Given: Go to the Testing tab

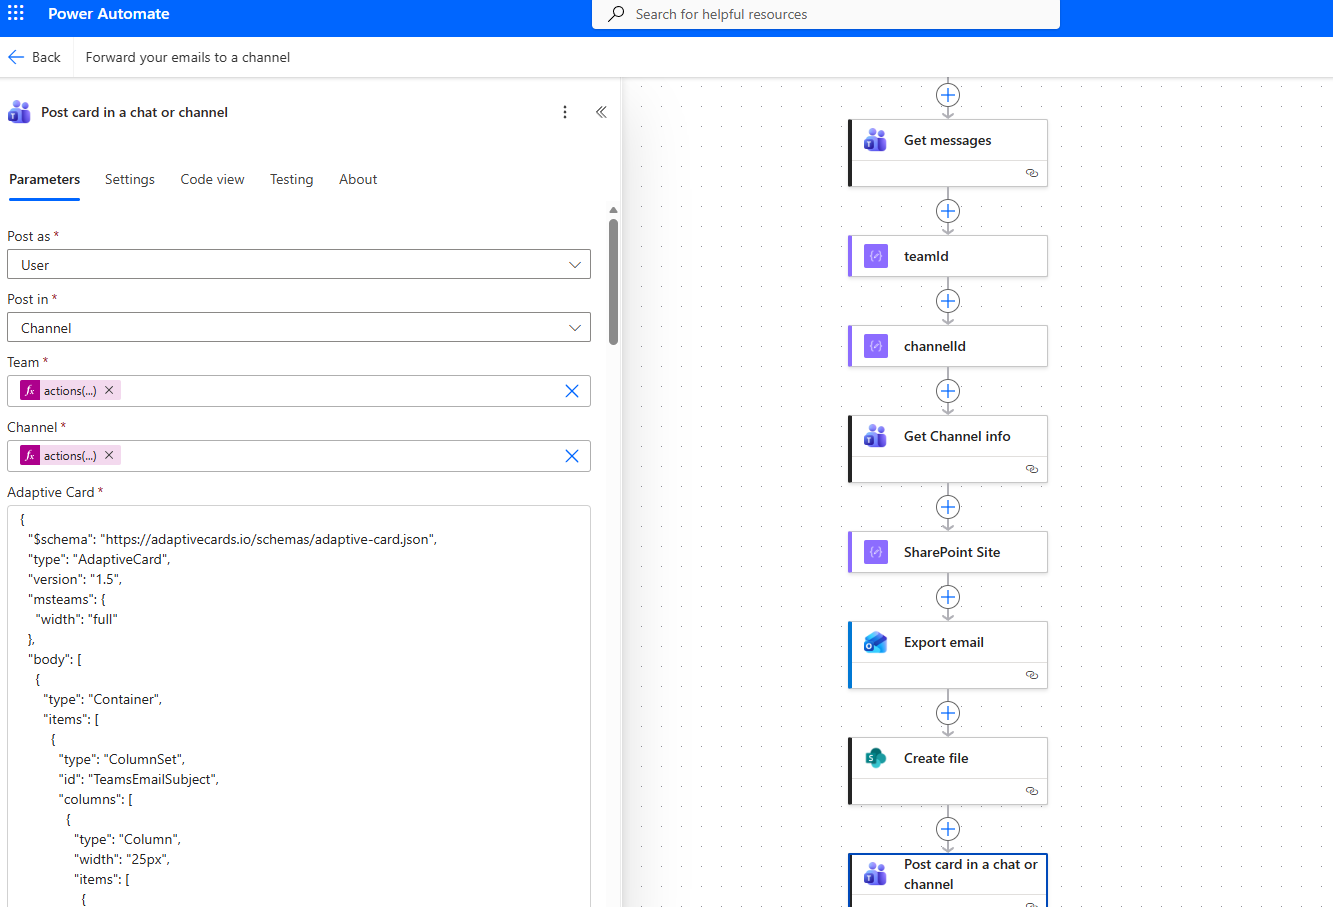Looking at the screenshot, I should [x=291, y=180].
